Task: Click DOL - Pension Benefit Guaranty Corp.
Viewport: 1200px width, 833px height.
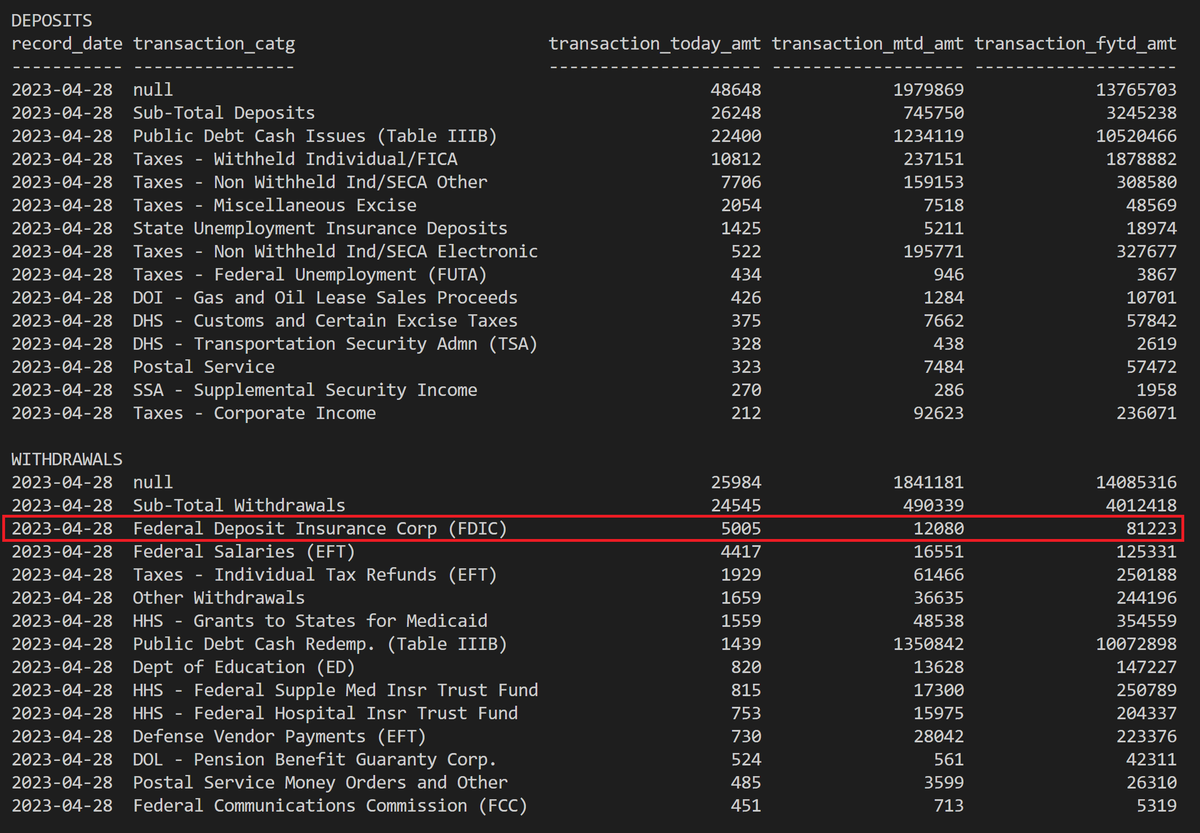Action: click(314, 758)
